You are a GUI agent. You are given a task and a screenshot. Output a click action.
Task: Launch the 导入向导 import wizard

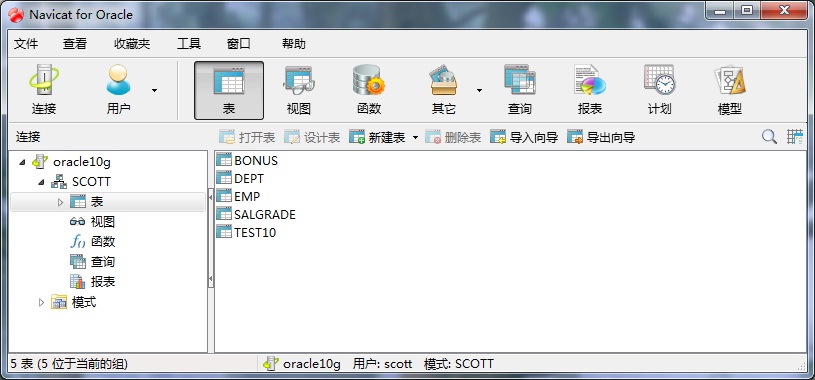click(524, 137)
